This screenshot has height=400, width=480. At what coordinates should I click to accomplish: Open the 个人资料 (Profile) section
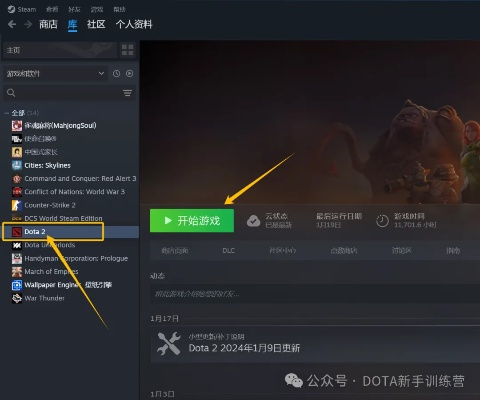(x=134, y=24)
